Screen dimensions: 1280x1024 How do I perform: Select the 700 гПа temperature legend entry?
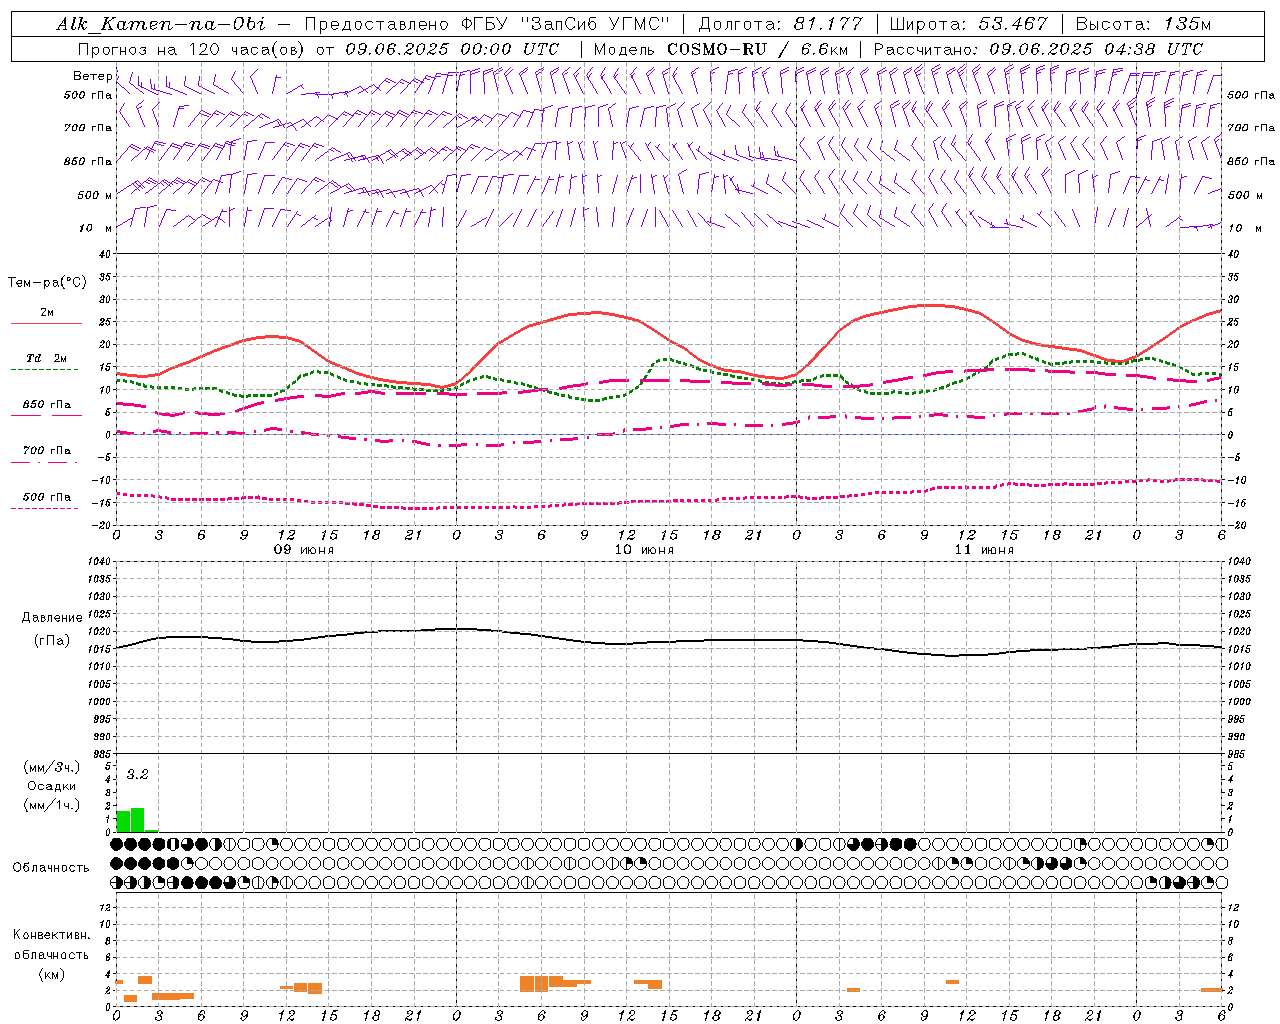pos(46,451)
